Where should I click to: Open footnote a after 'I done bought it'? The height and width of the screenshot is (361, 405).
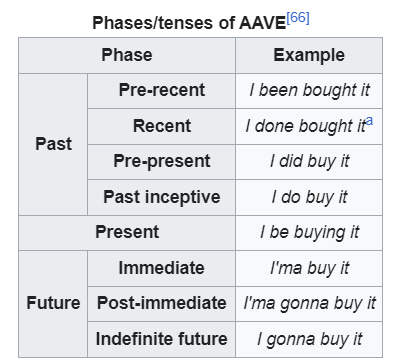(369, 121)
